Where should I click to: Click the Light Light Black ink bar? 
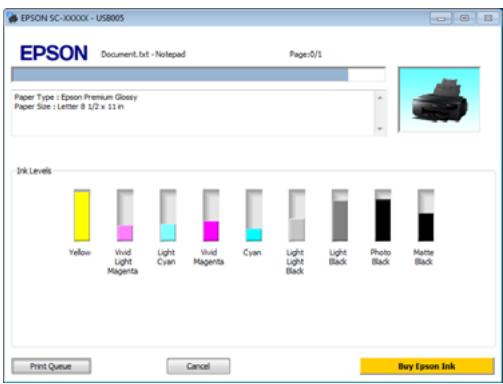[x=297, y=215]
